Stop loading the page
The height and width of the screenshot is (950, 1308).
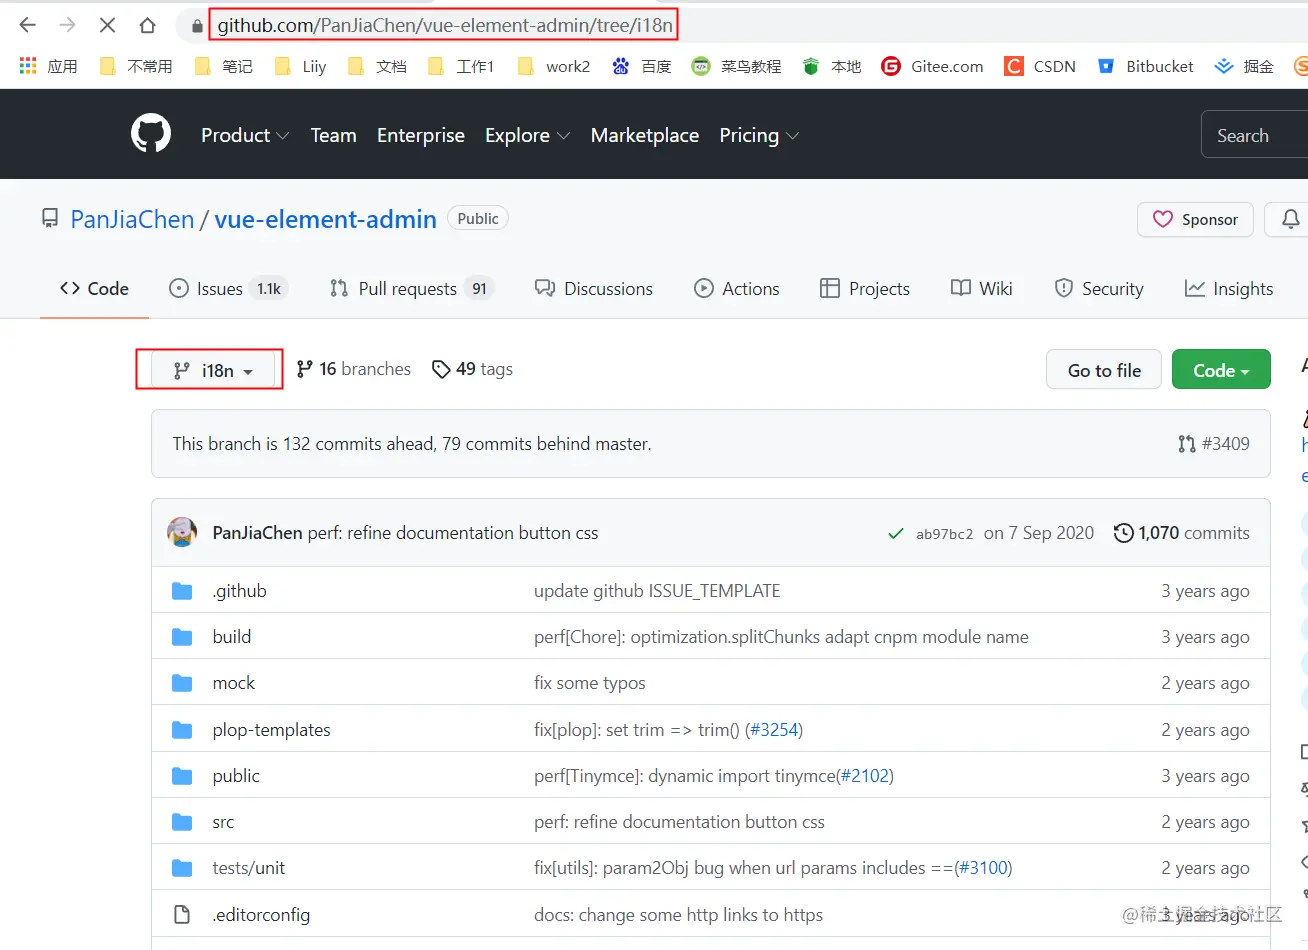[x=107, y=25]
